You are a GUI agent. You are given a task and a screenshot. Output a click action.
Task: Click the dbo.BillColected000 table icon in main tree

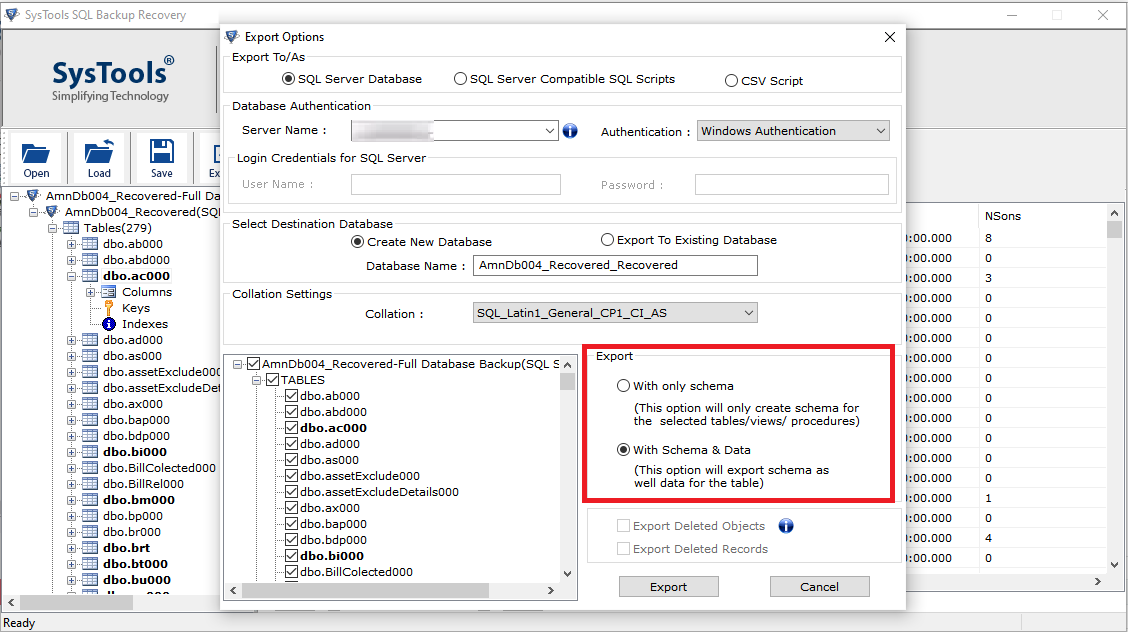[x=90, y=468]
